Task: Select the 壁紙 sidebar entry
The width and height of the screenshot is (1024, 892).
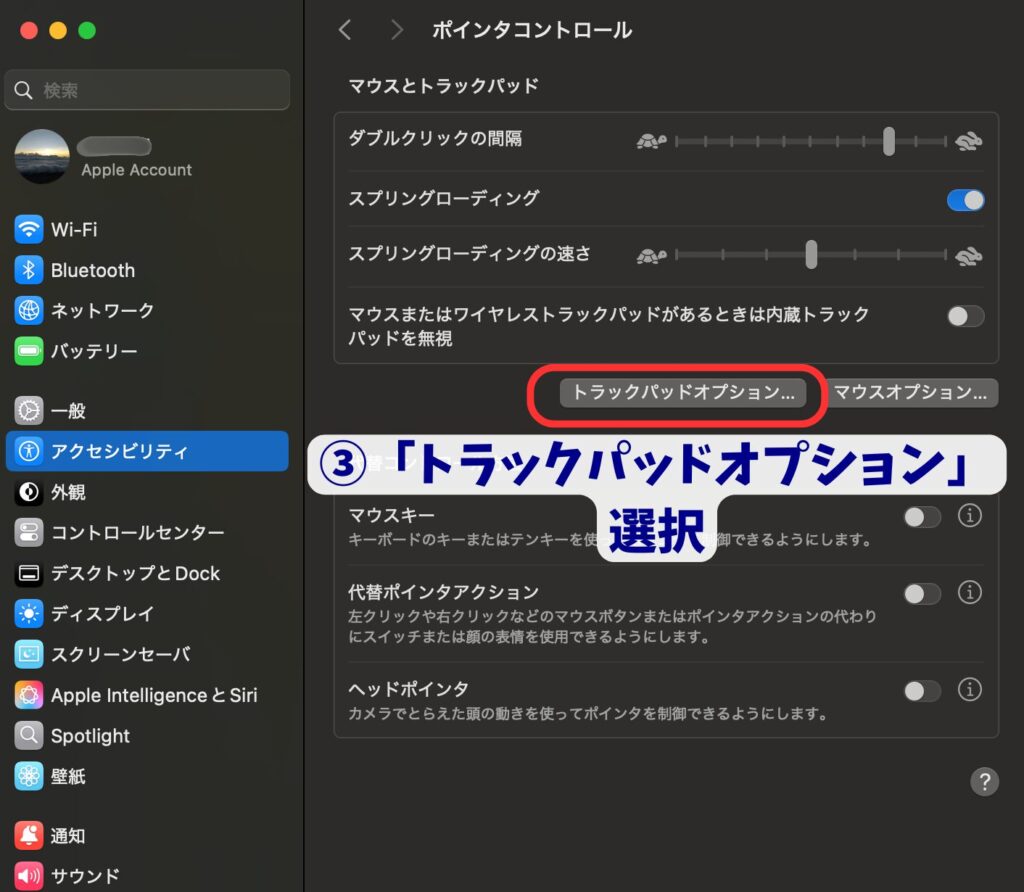Action: click(147, 776)
